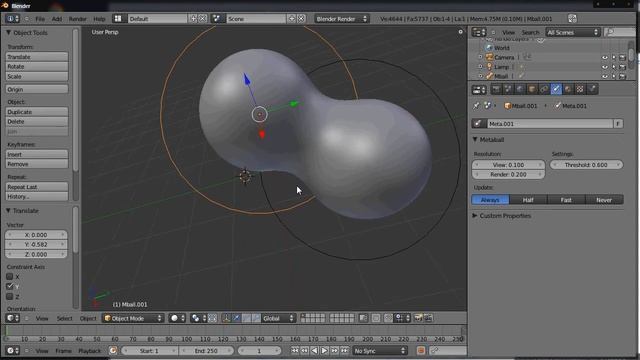This screenshot has width=640, height=360.
Task: Click the Insert keyframe button
Action: (x=37, y=154)
